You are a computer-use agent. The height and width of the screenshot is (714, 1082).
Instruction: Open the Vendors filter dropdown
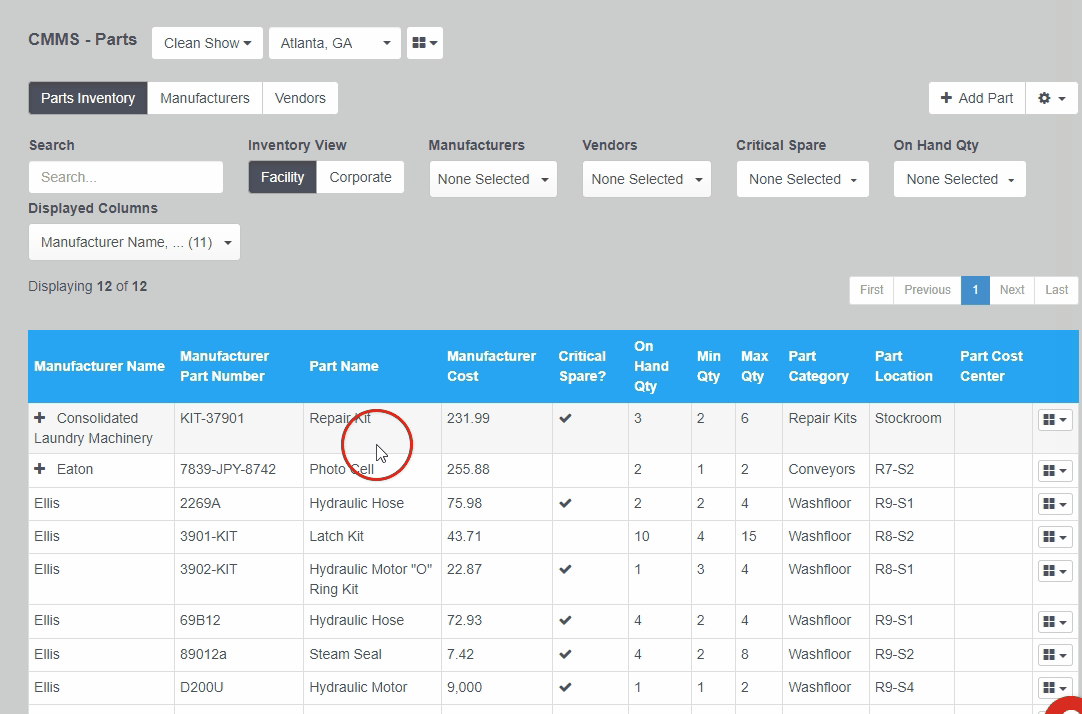click(647, 179)
